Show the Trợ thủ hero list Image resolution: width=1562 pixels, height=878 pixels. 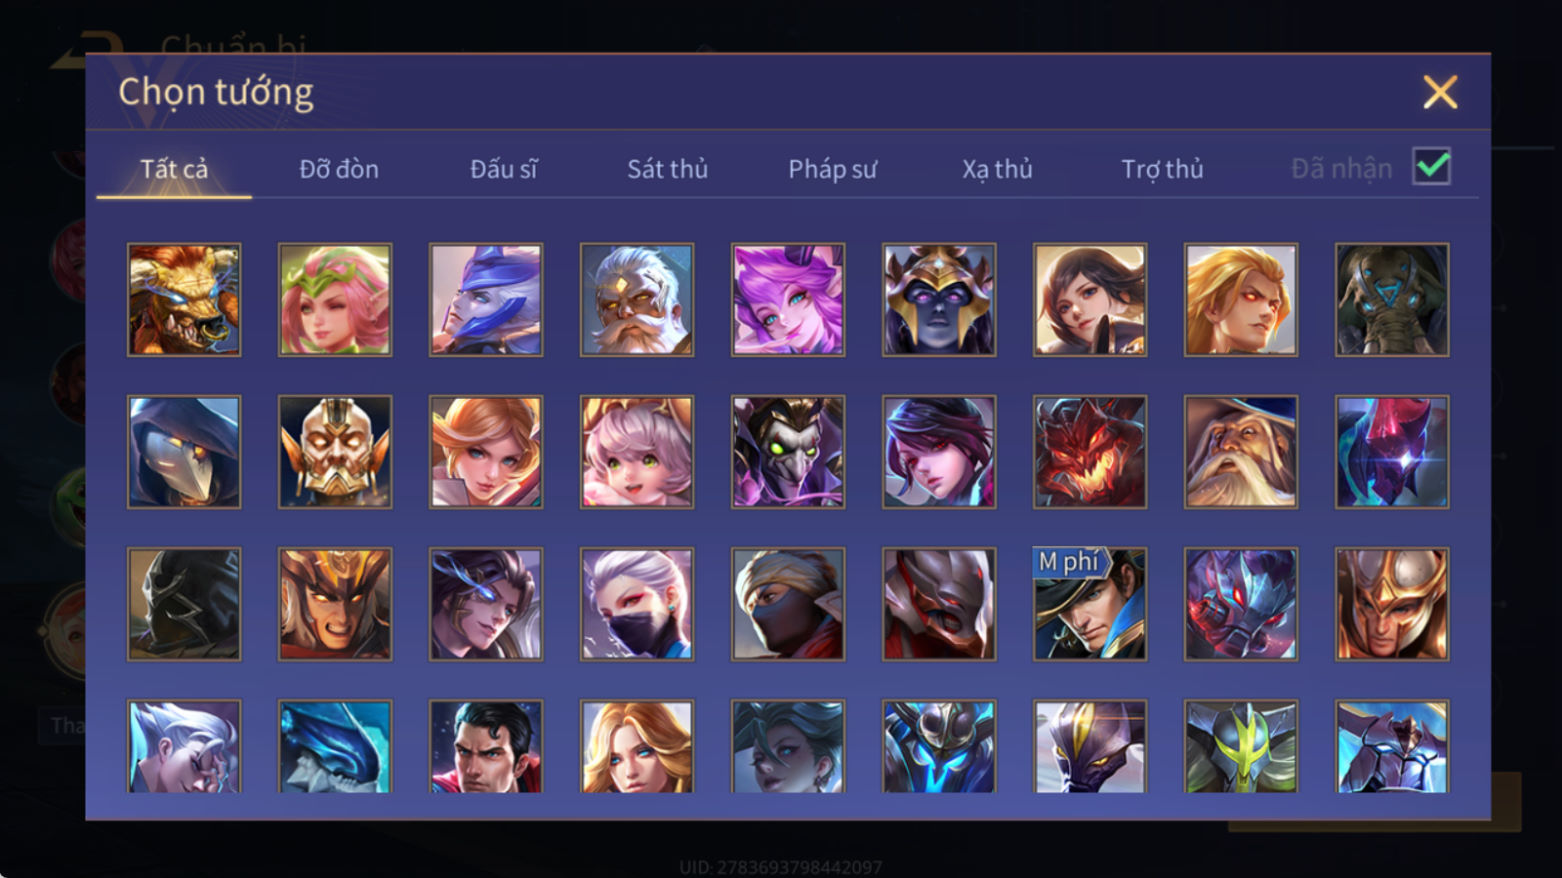[x=1162, y=169]
